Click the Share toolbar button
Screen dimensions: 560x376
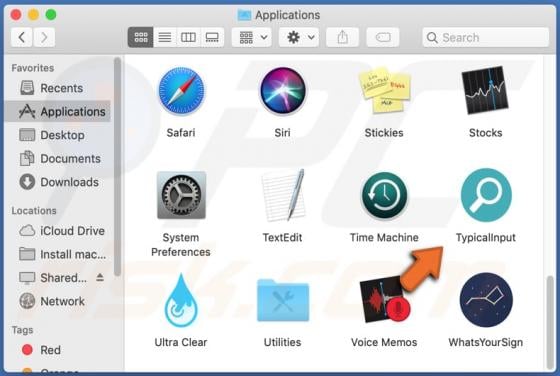pos(342,37)
